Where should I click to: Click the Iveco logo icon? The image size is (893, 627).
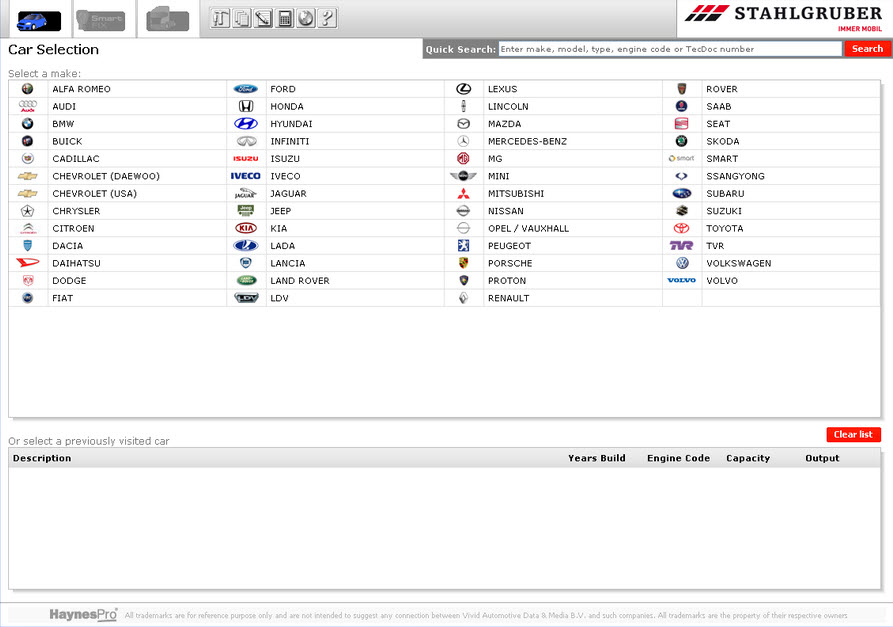point(245,176)
